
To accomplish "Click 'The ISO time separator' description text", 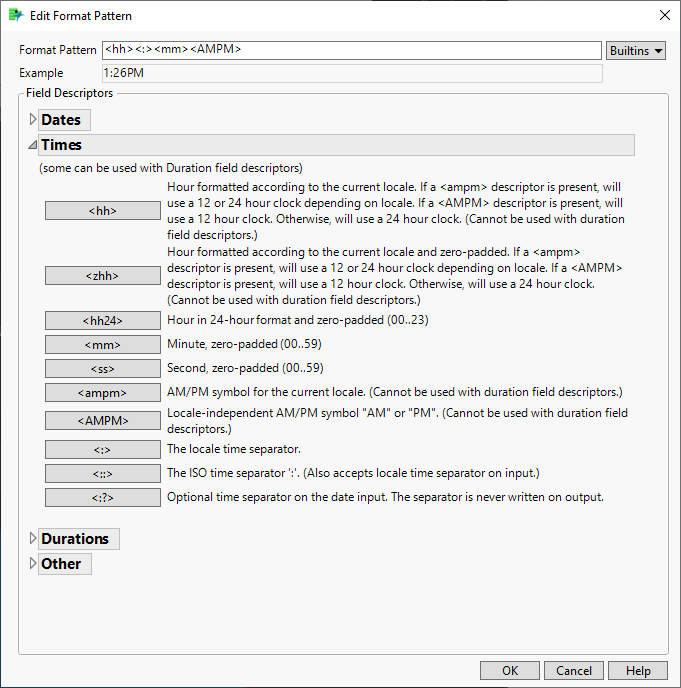I will [x=353, y=473].
